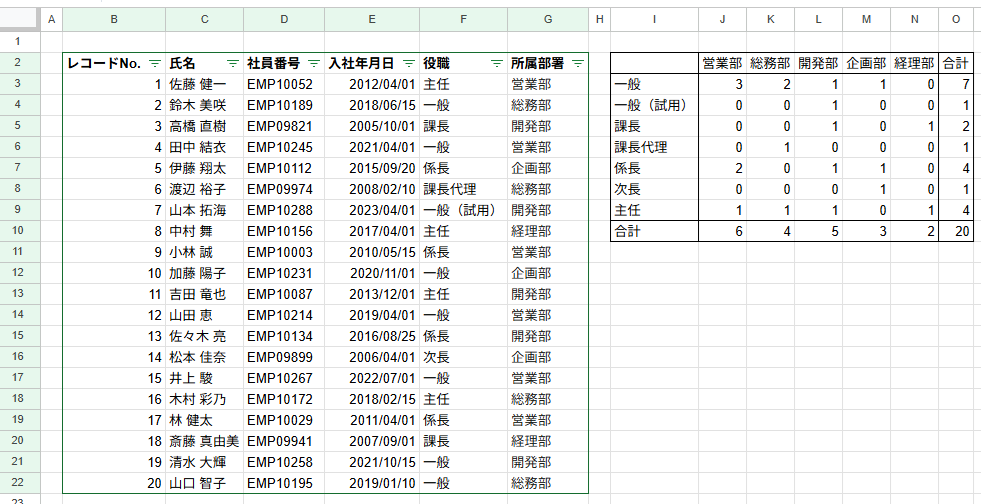Viewport: 981px width, 504px height.
Task: Click the 経理部 summary table header
Action: (915, 63)
